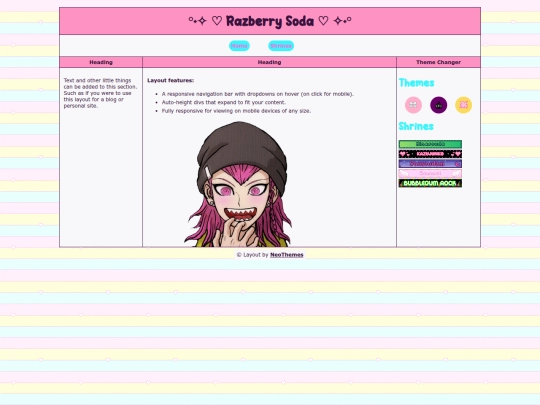Click the Themes heading in sidebar
Image resolution: width=540 pixels, height=405 pixels.
(416, 83)
